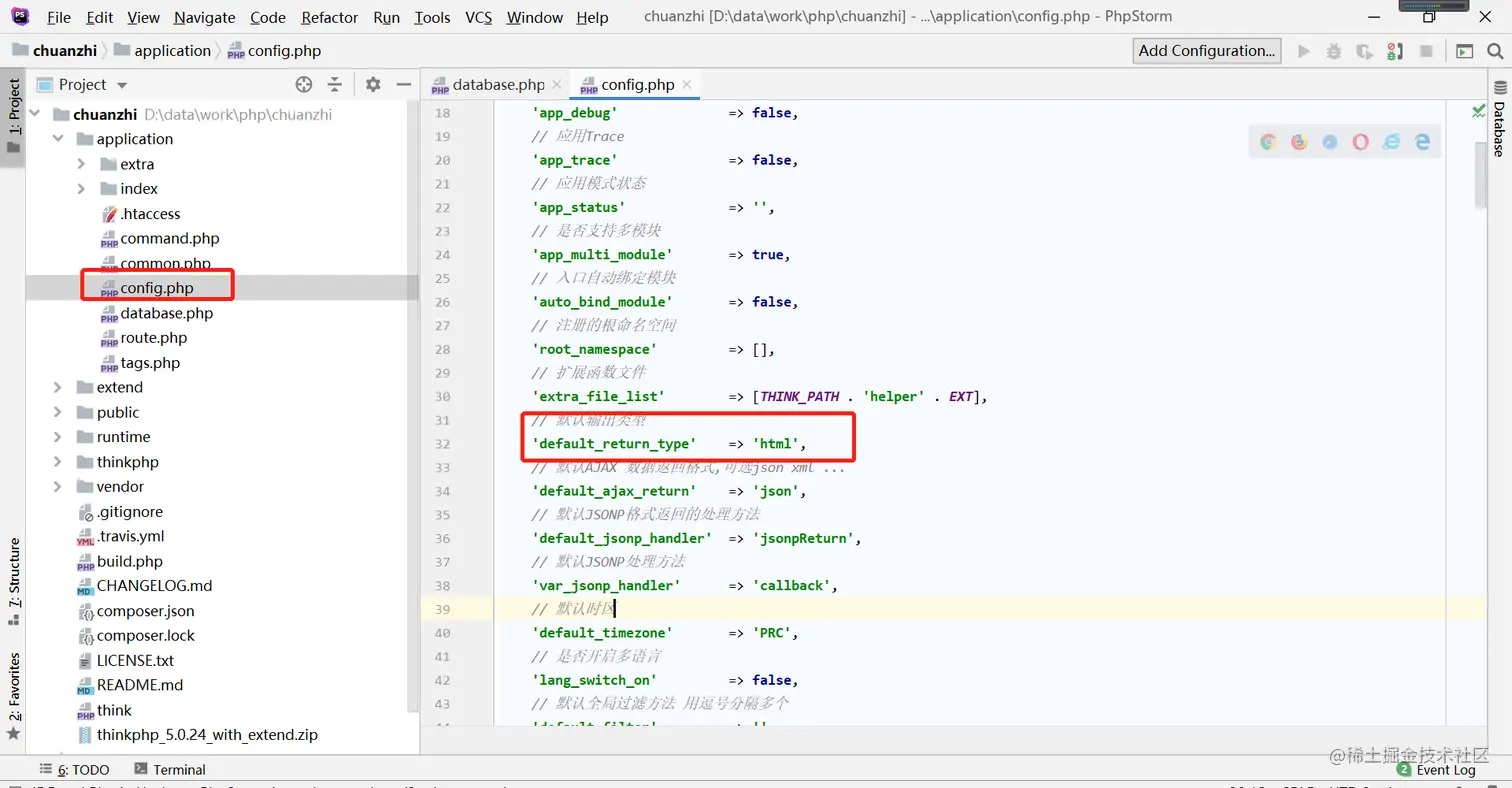Click Run with Coverage icon

[x=1365, y=51]
